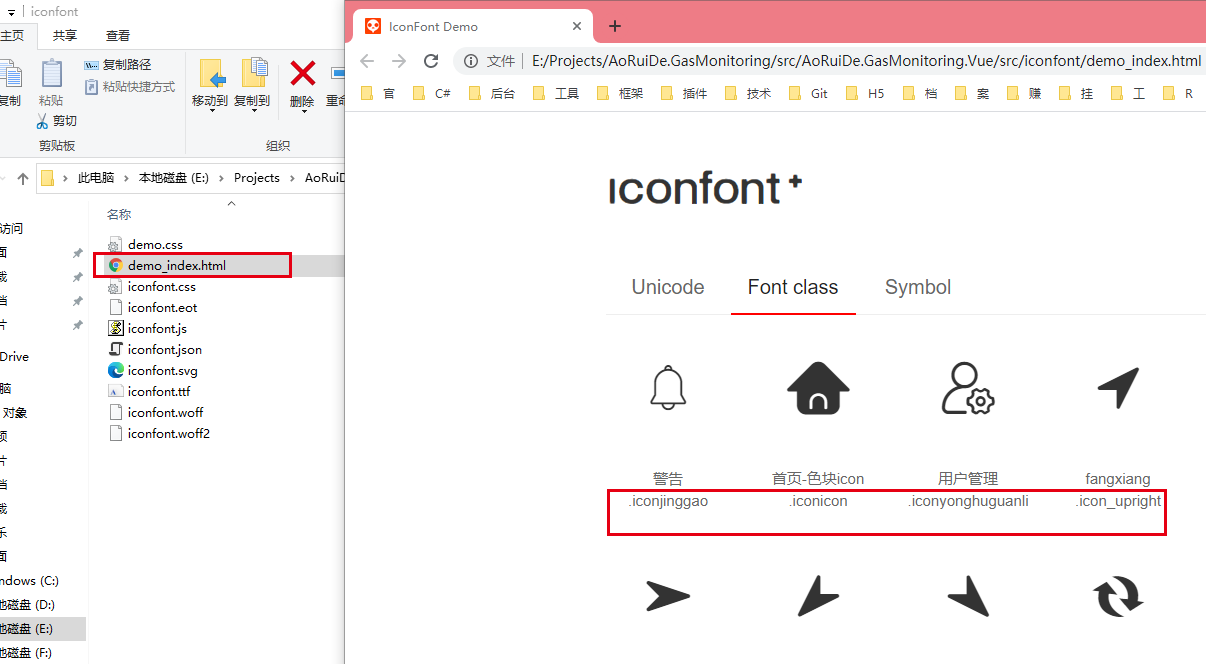
Task: Open the C# bookmark folder
Action: 432,94
